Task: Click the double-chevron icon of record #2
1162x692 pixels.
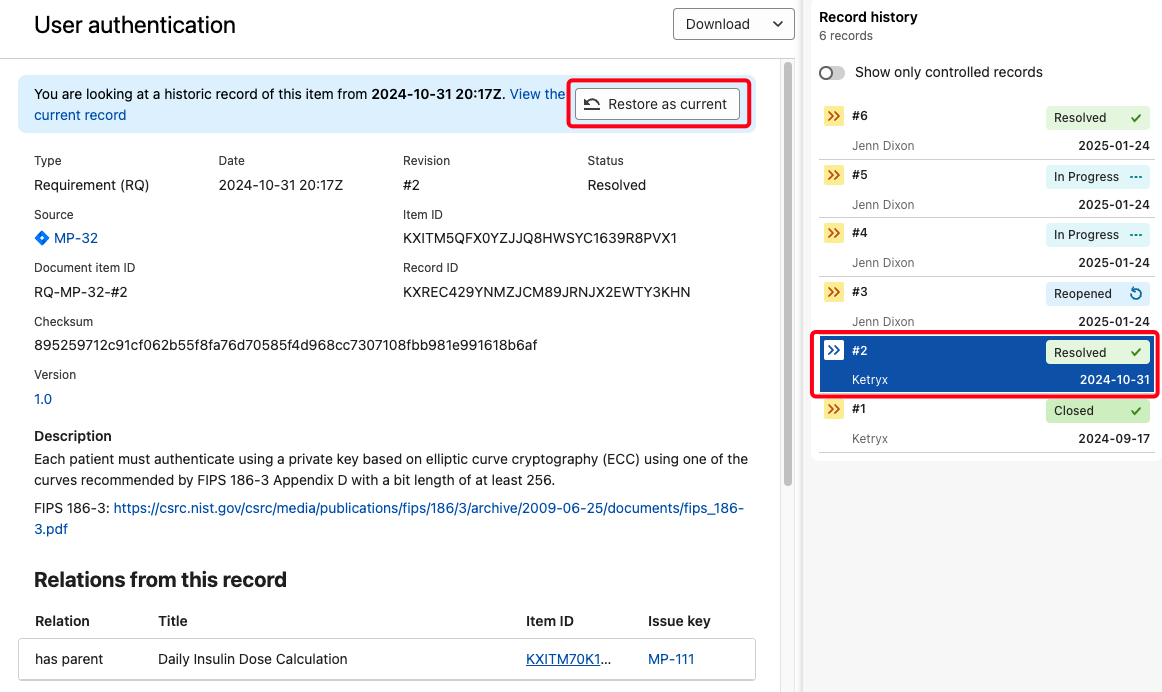Action: pos(834,350)
